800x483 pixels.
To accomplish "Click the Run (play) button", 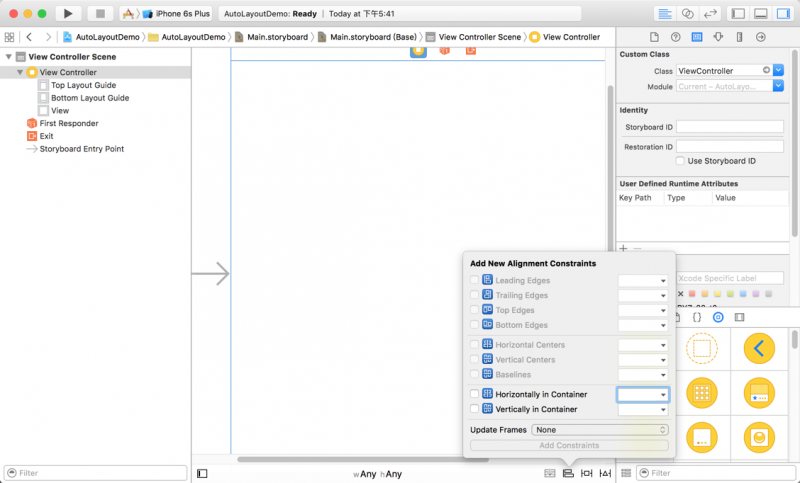I will click(x=68, y=13).
